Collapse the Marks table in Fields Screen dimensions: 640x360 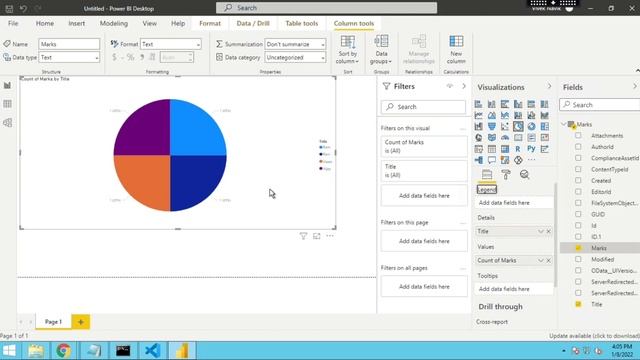pos(564,124)
